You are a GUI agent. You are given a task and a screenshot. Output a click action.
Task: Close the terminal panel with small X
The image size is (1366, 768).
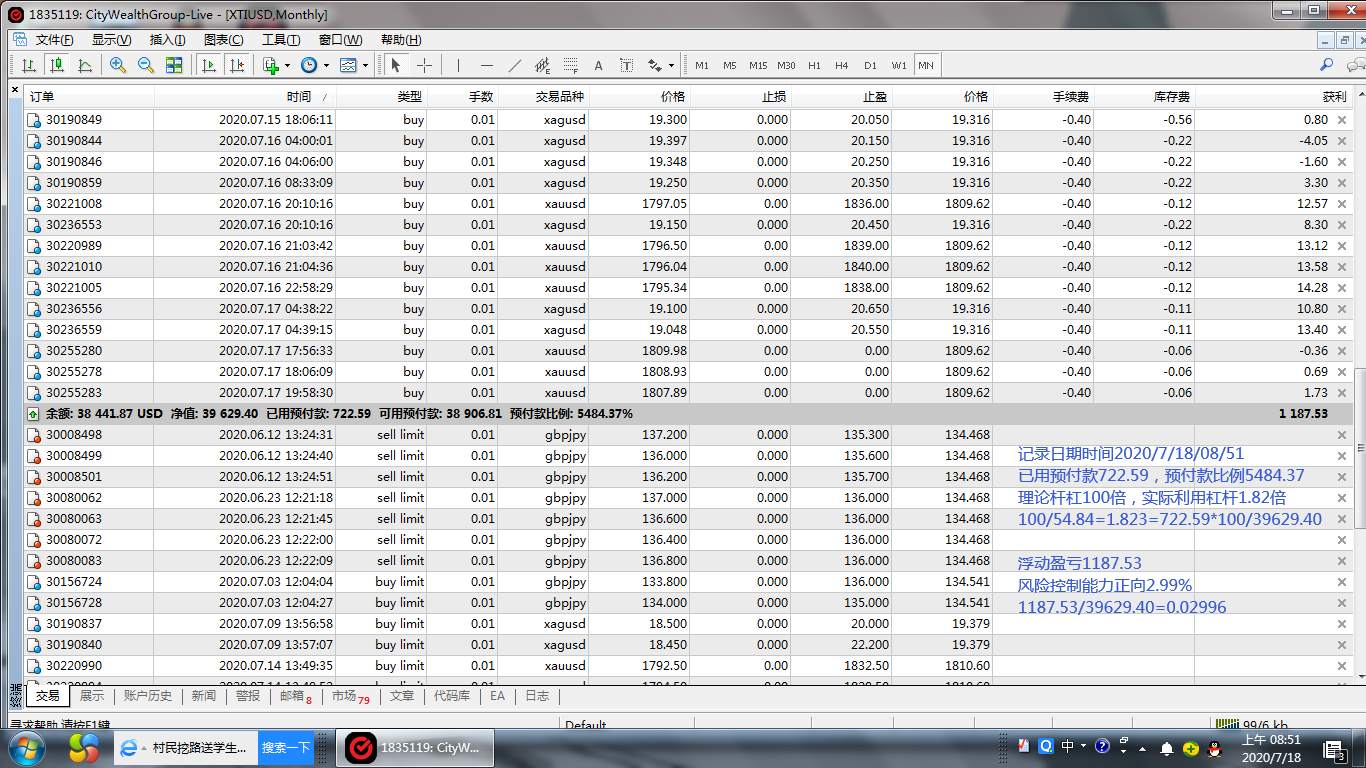tap(14, 90)
